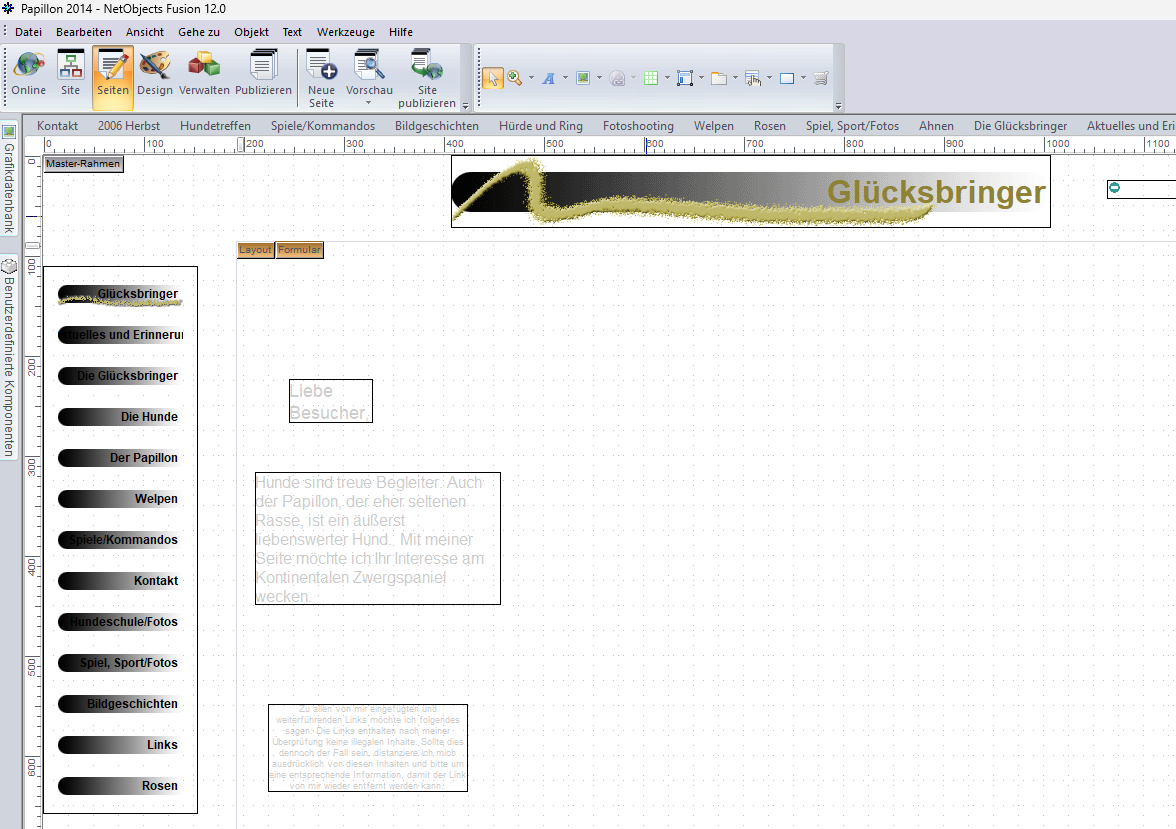
Task: Select the arrow selection tool
Action: coord(492,78)
